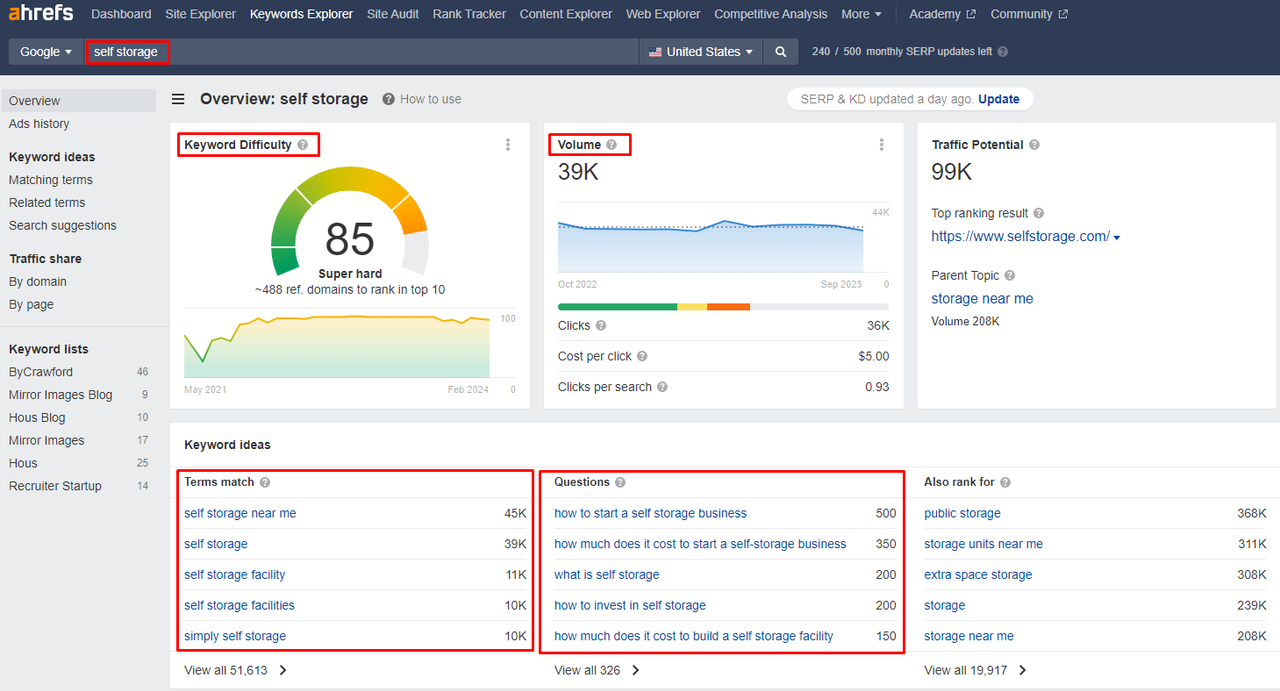Click the Update SERP link
Viewport: 1280px width, 691px height.
tap(999, 99)
